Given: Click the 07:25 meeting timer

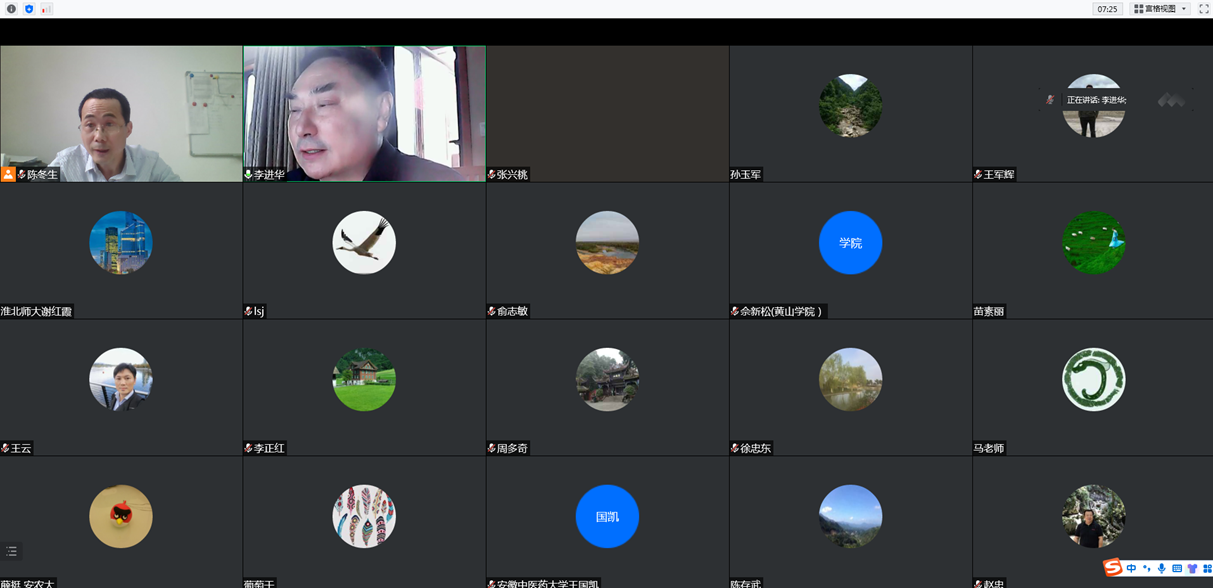Looking at the screenshot, I should [x=1107, y=9].
